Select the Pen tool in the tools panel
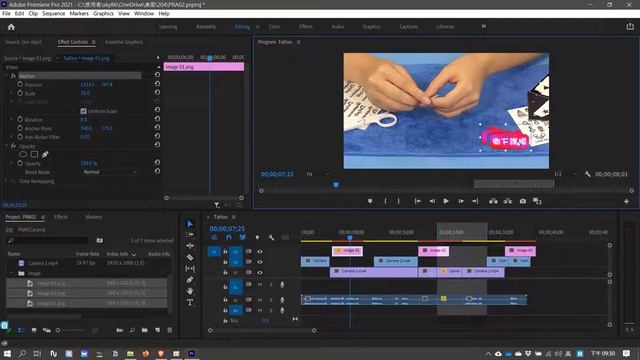Image resolution: width=640 pixels, height=360 pixels. tap(190, 280)
